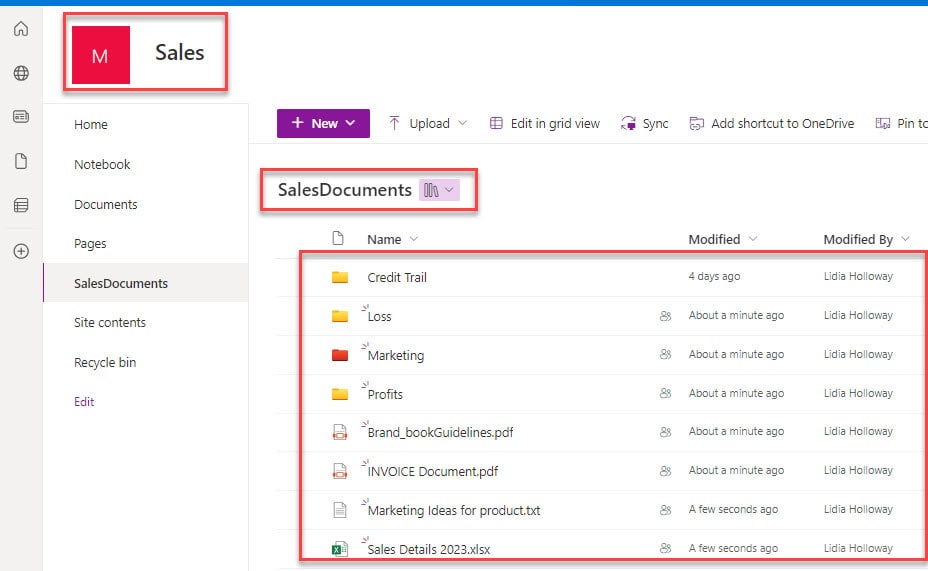
Task: Go to Home in site navigation
Action: click(x=91, y=124)
